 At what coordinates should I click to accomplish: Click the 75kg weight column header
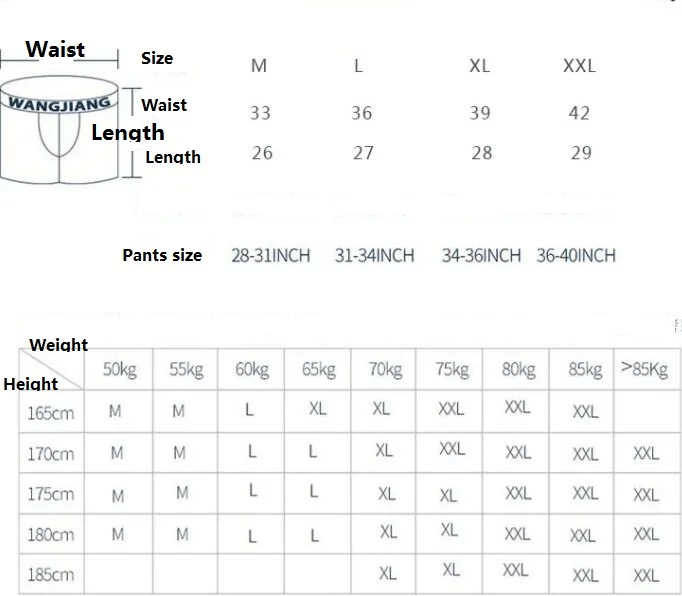coord(452,369)
